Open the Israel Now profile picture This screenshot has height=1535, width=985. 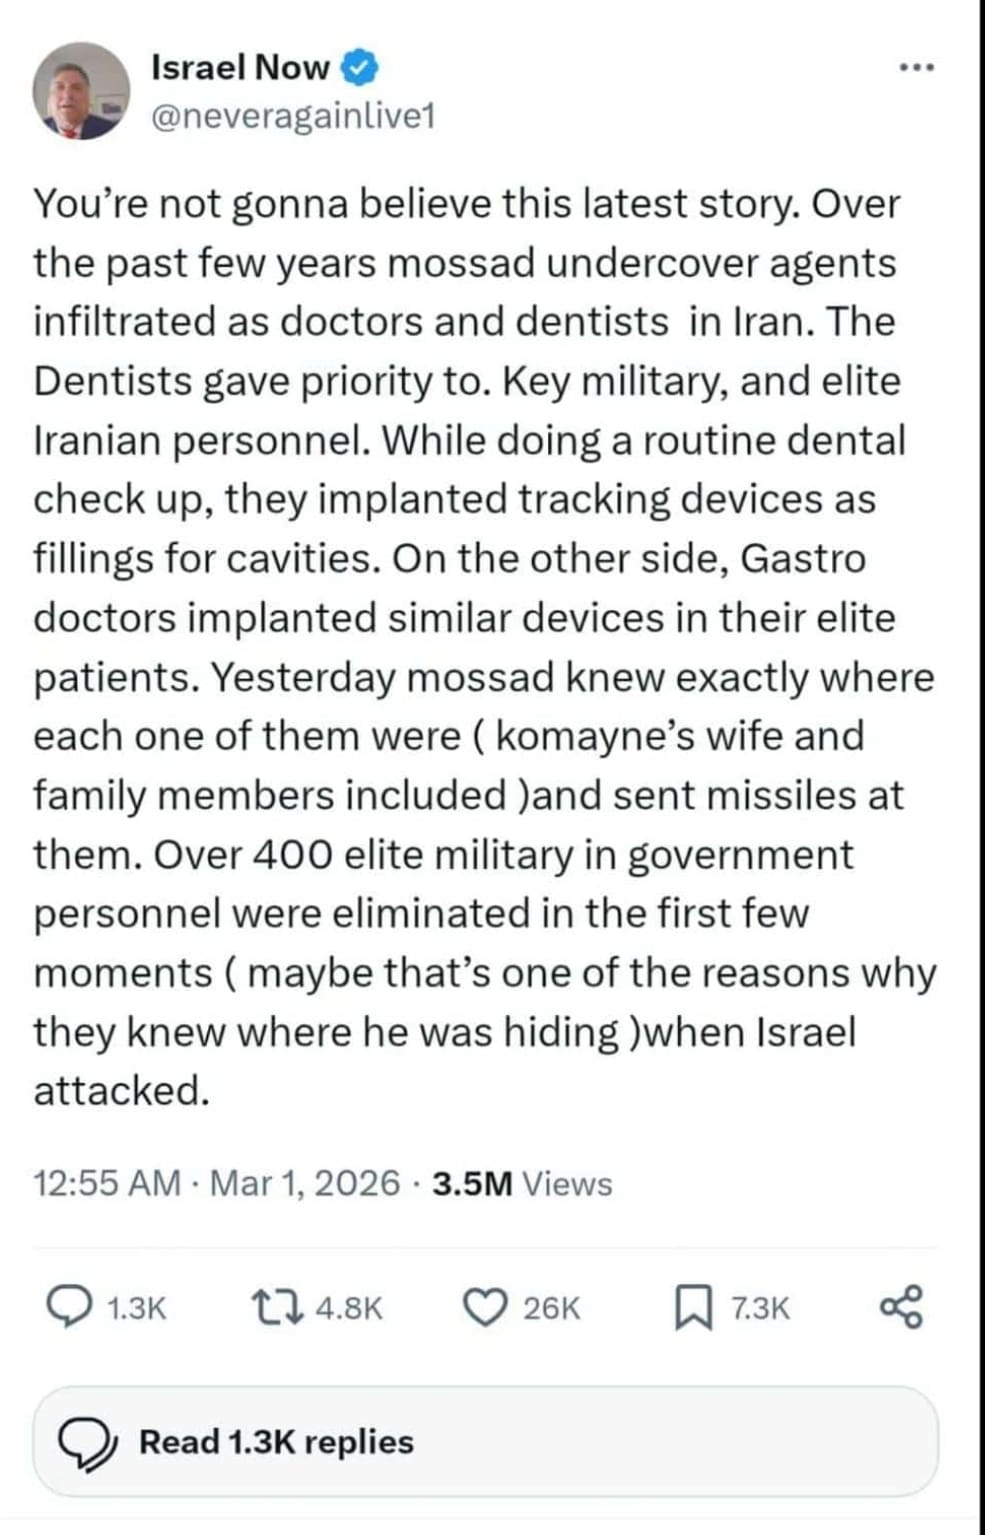click(82, 91)
